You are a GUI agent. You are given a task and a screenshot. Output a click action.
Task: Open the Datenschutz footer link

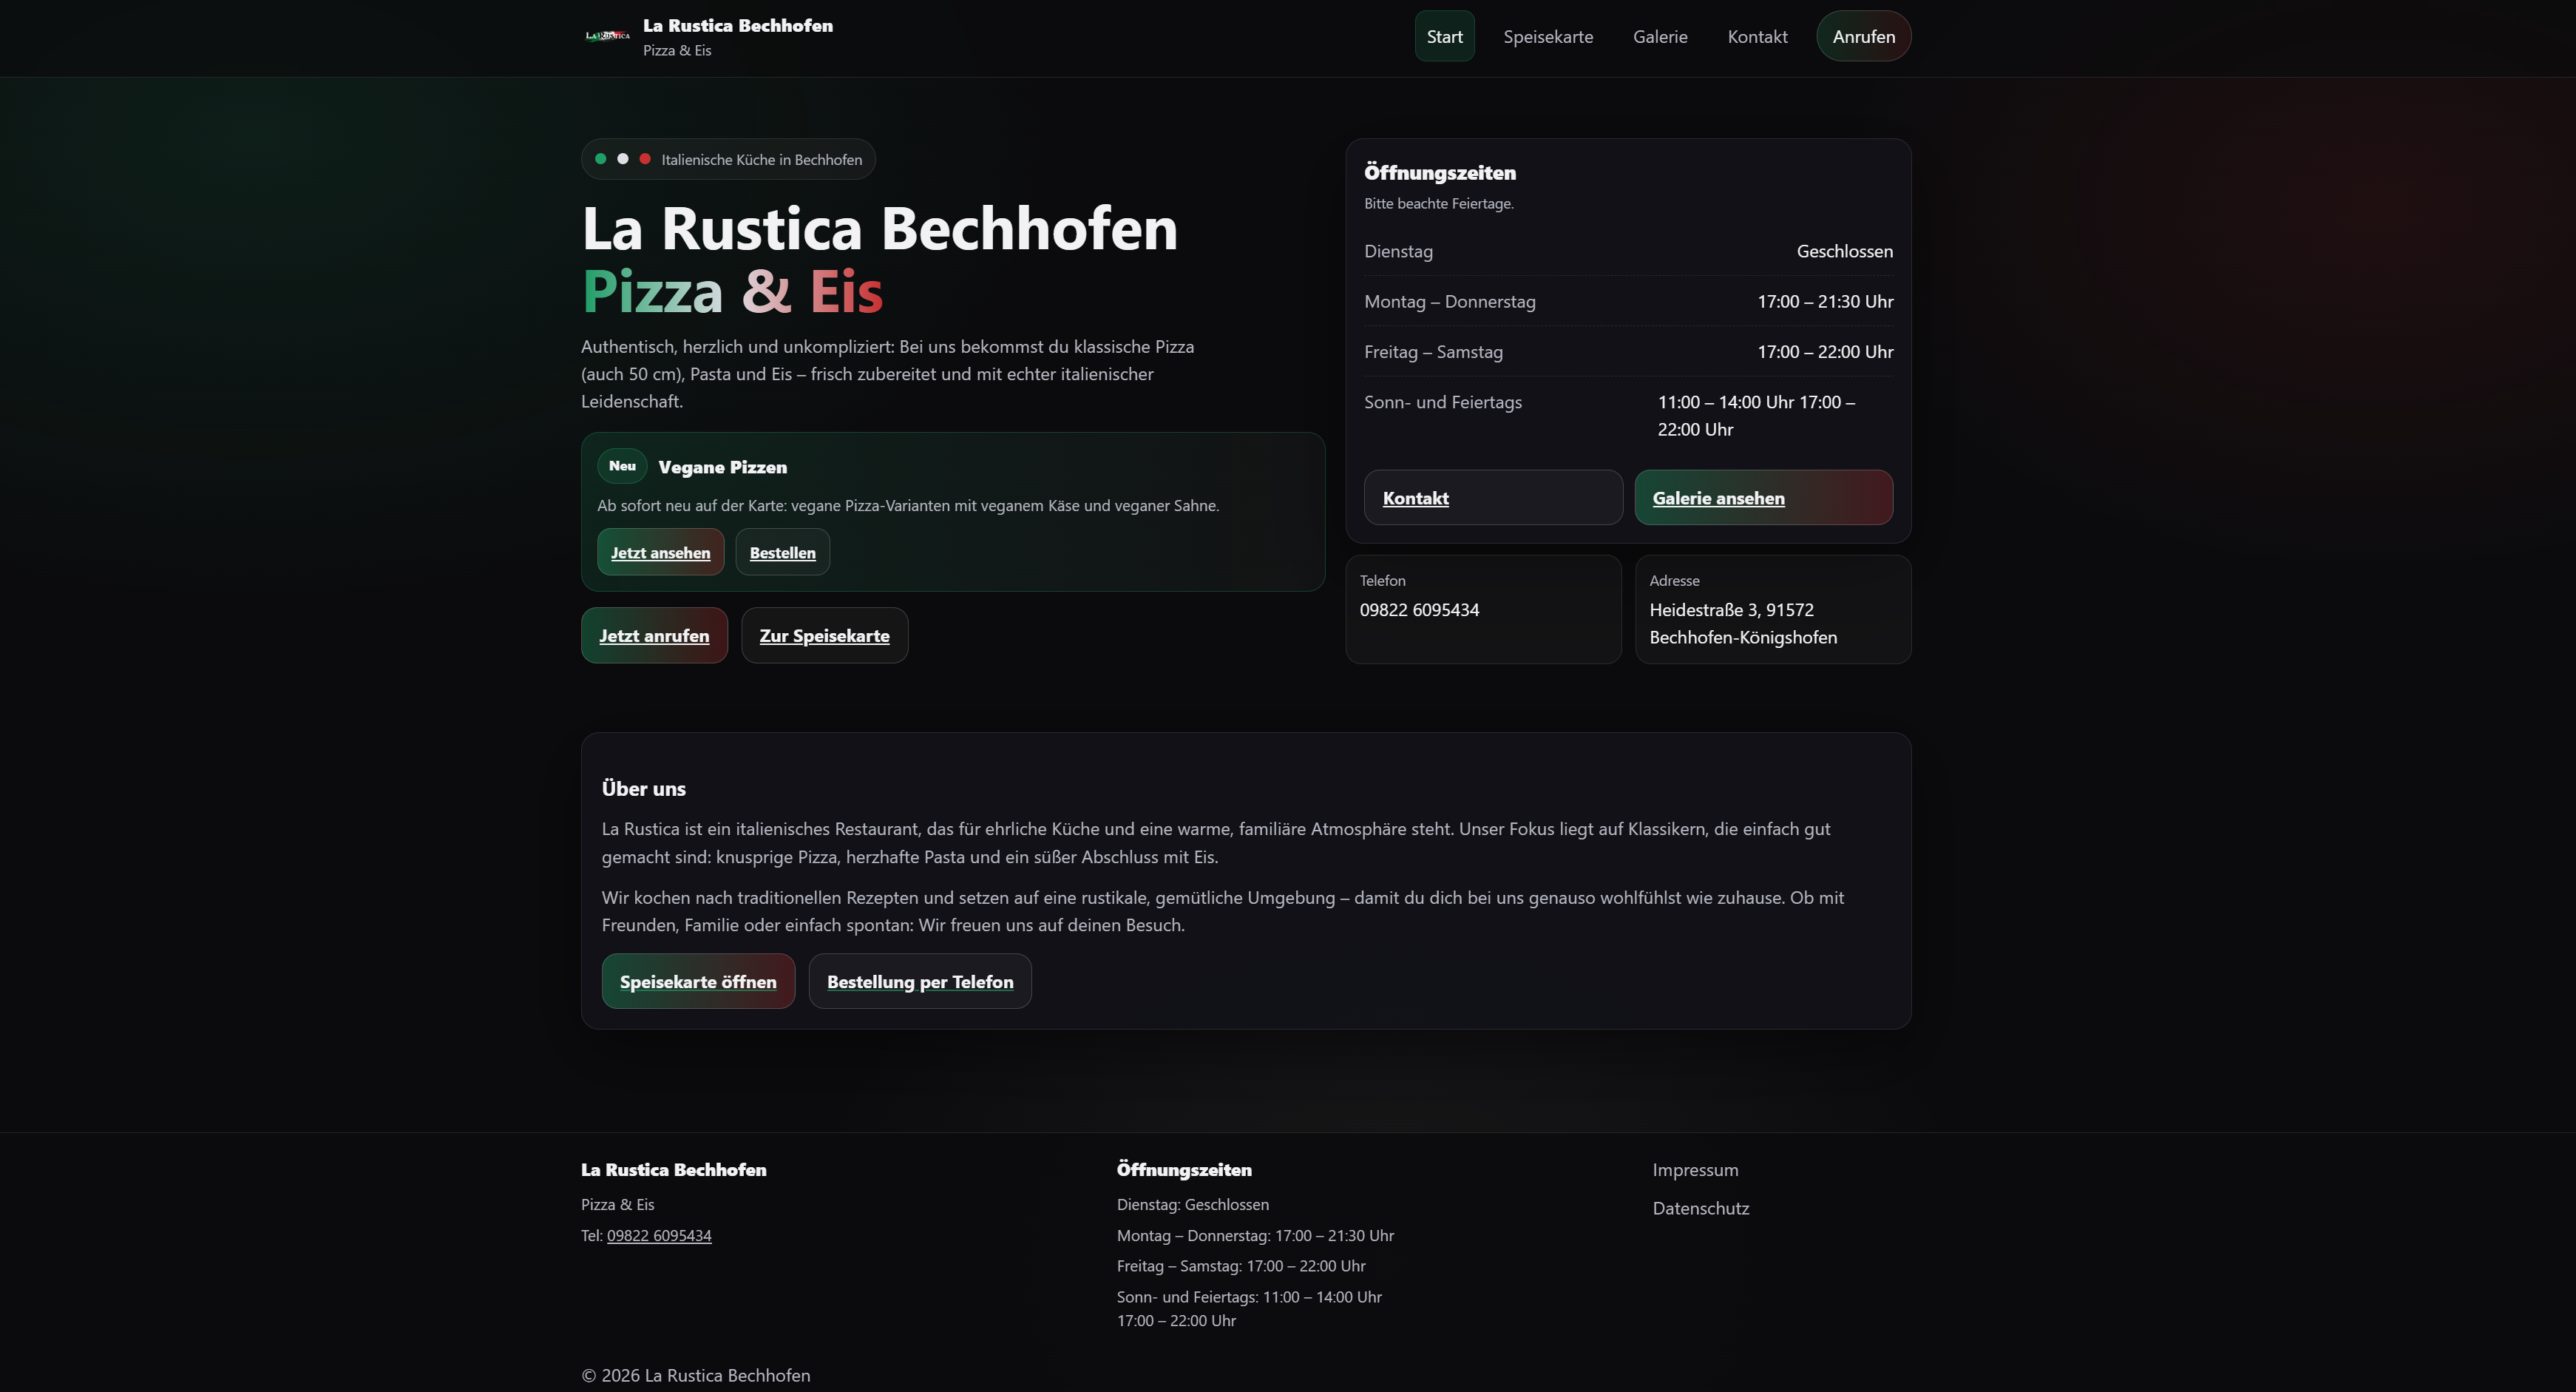click(x=1701, y=1208)
